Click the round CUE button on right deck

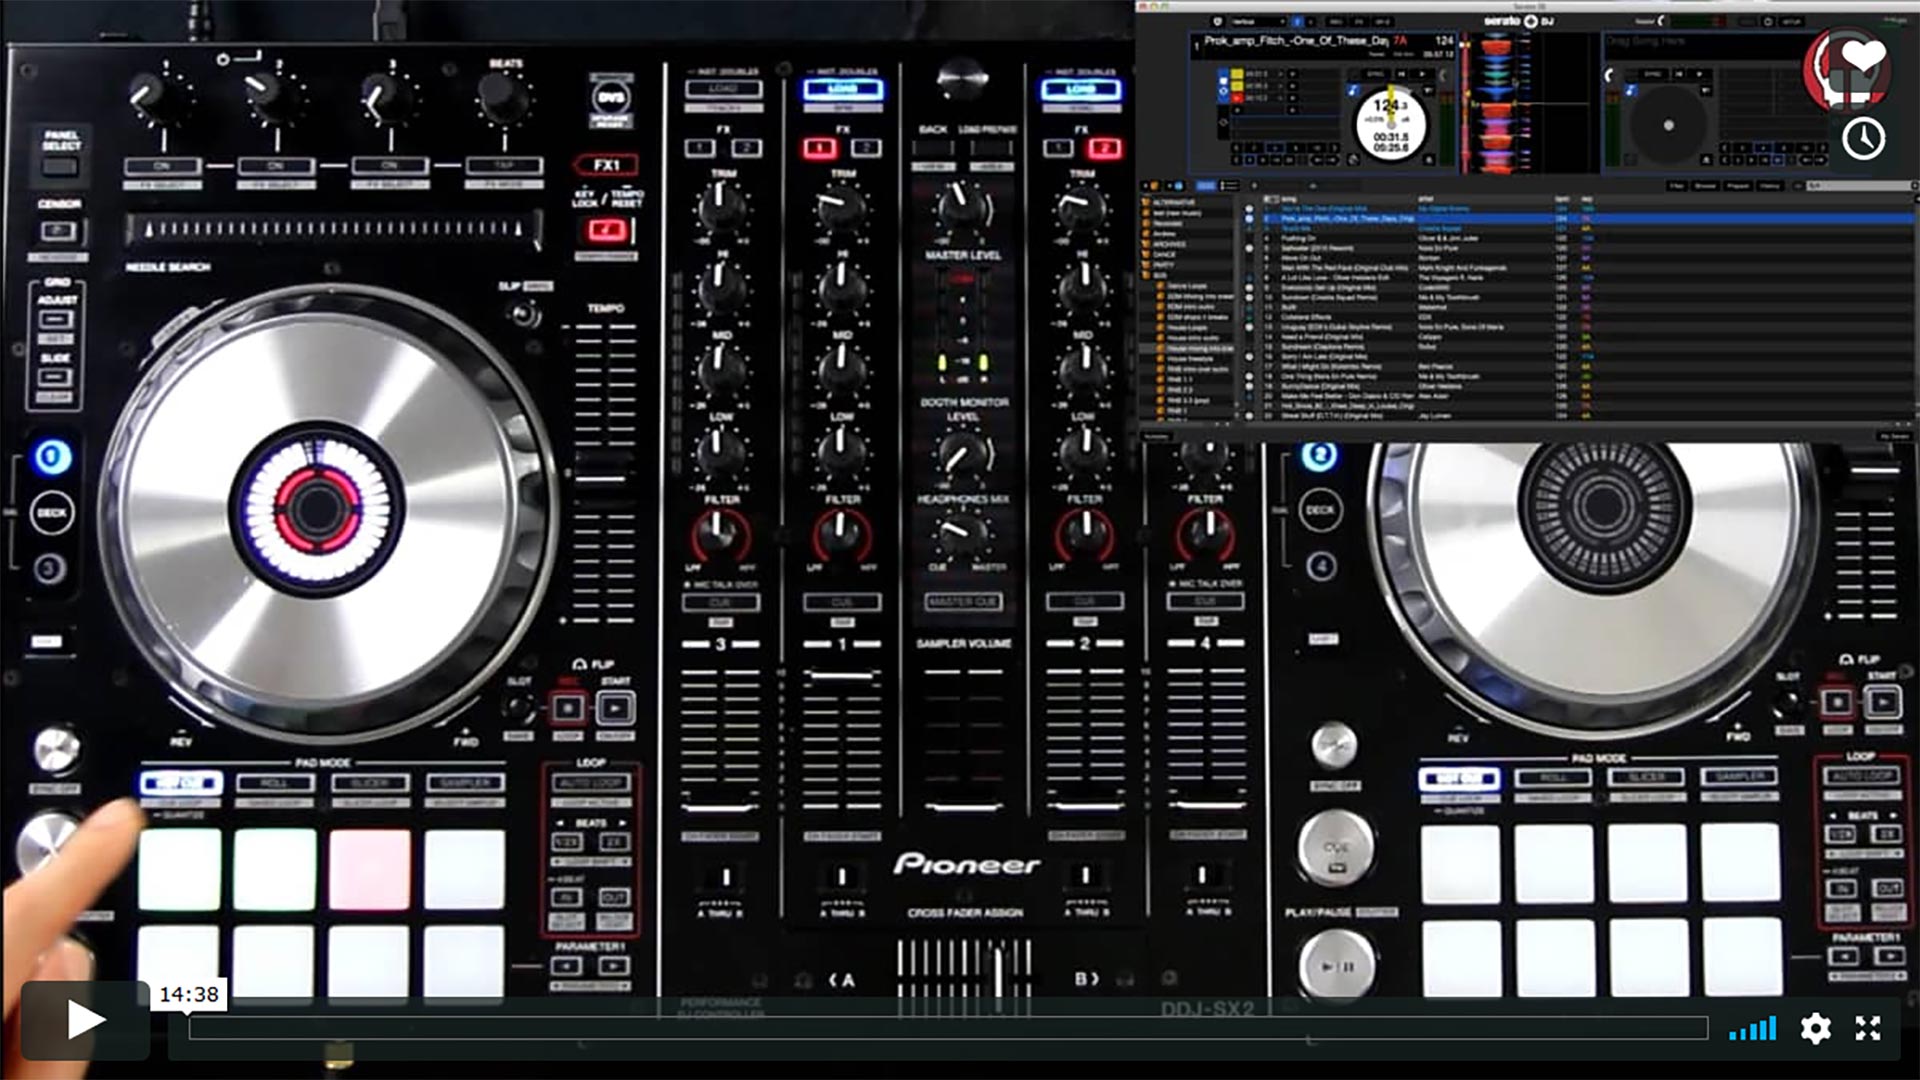coord(1337,848)
